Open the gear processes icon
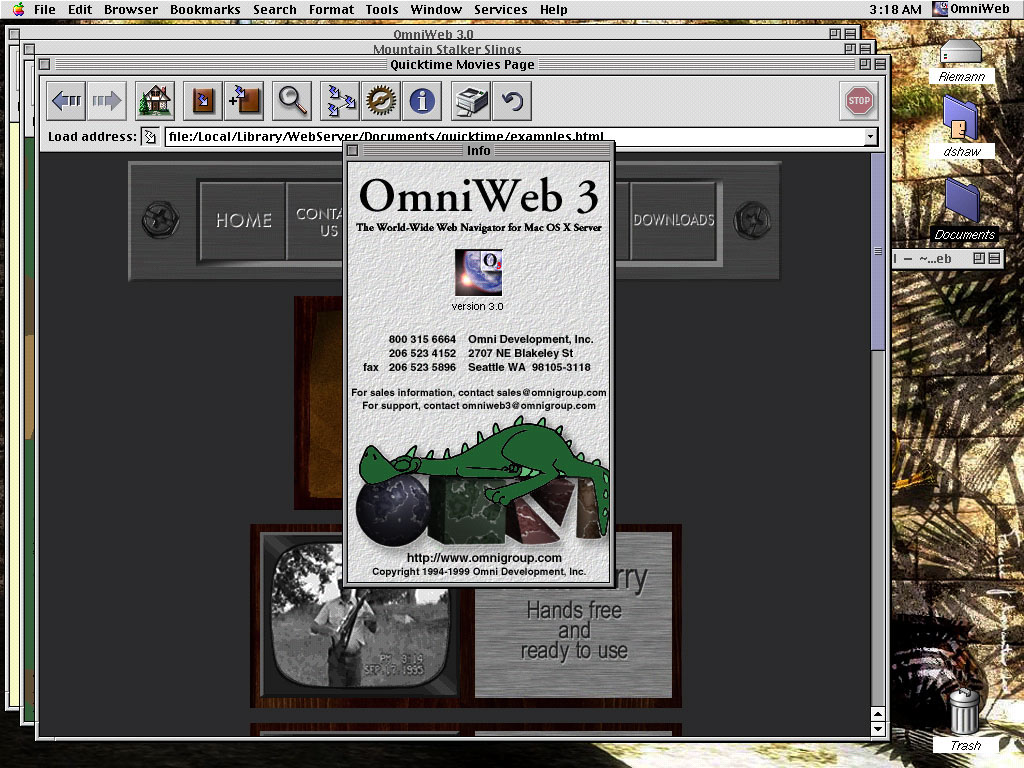The width and height of the screenshot is (1024, 768). pos(381,101)
